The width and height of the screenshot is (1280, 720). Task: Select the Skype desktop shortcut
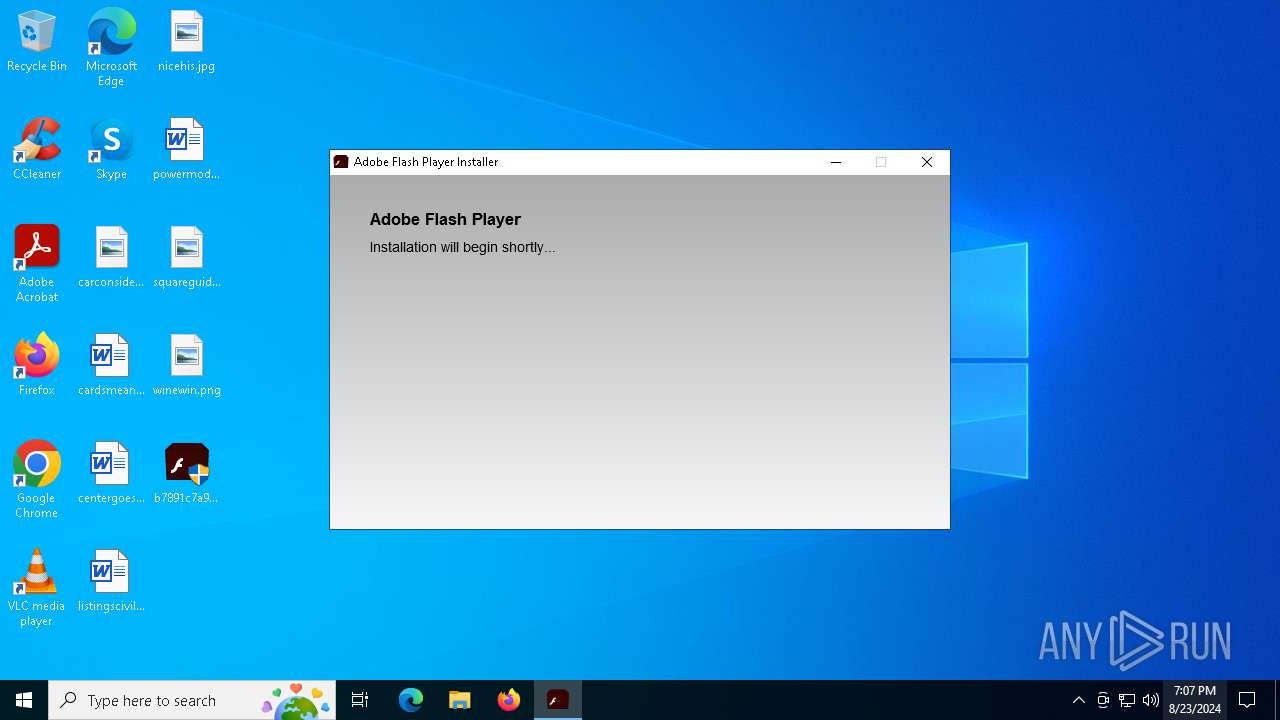click(x=111, y=150)
